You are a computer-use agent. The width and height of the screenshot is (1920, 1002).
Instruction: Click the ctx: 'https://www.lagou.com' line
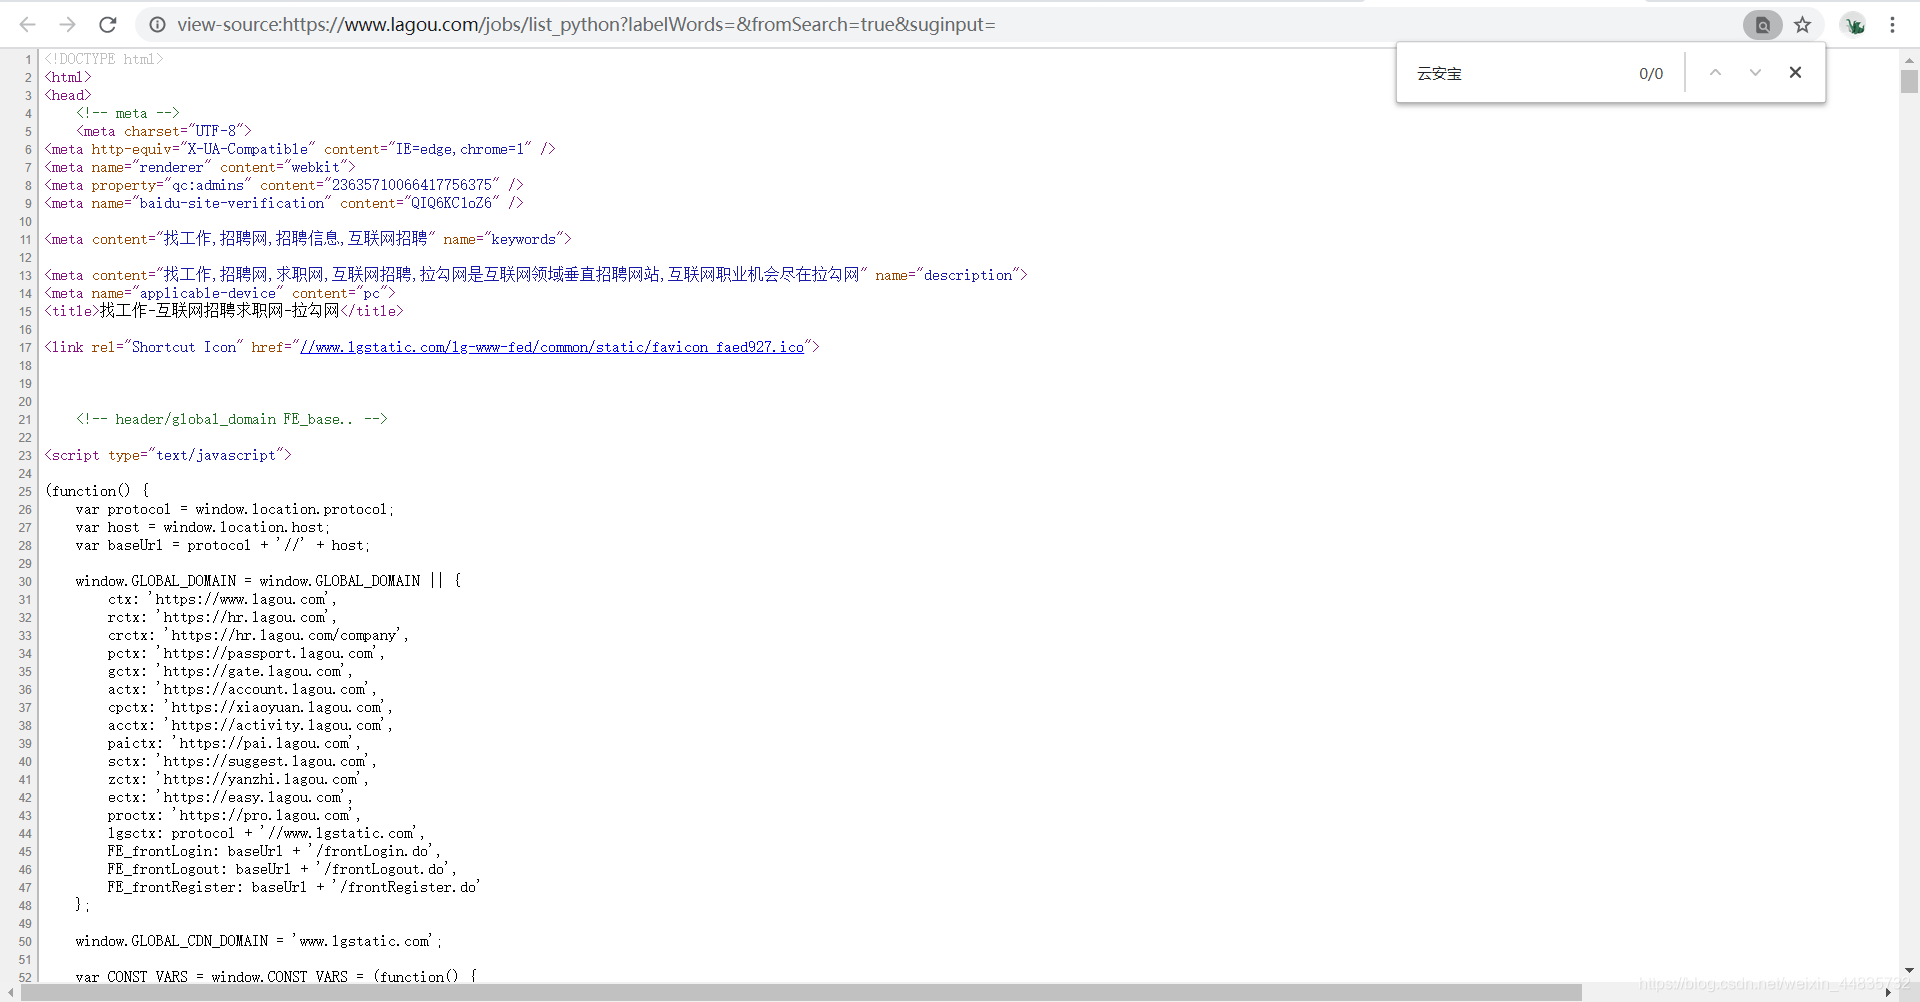pos(222,599)
